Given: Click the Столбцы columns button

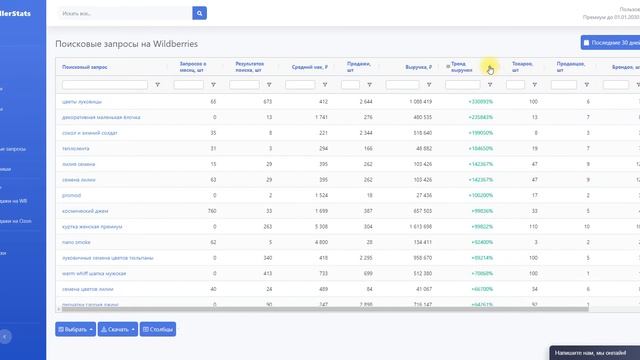Looking at the screenshot, I should 158,329.
